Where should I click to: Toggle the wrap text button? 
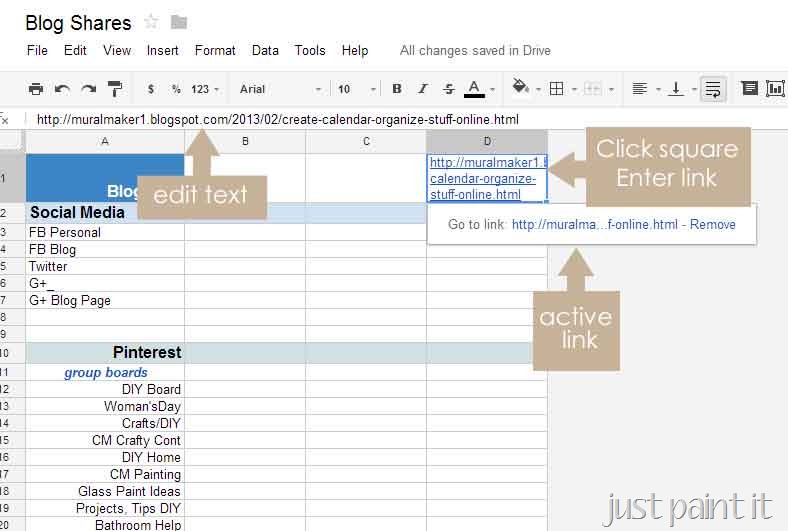713,89
